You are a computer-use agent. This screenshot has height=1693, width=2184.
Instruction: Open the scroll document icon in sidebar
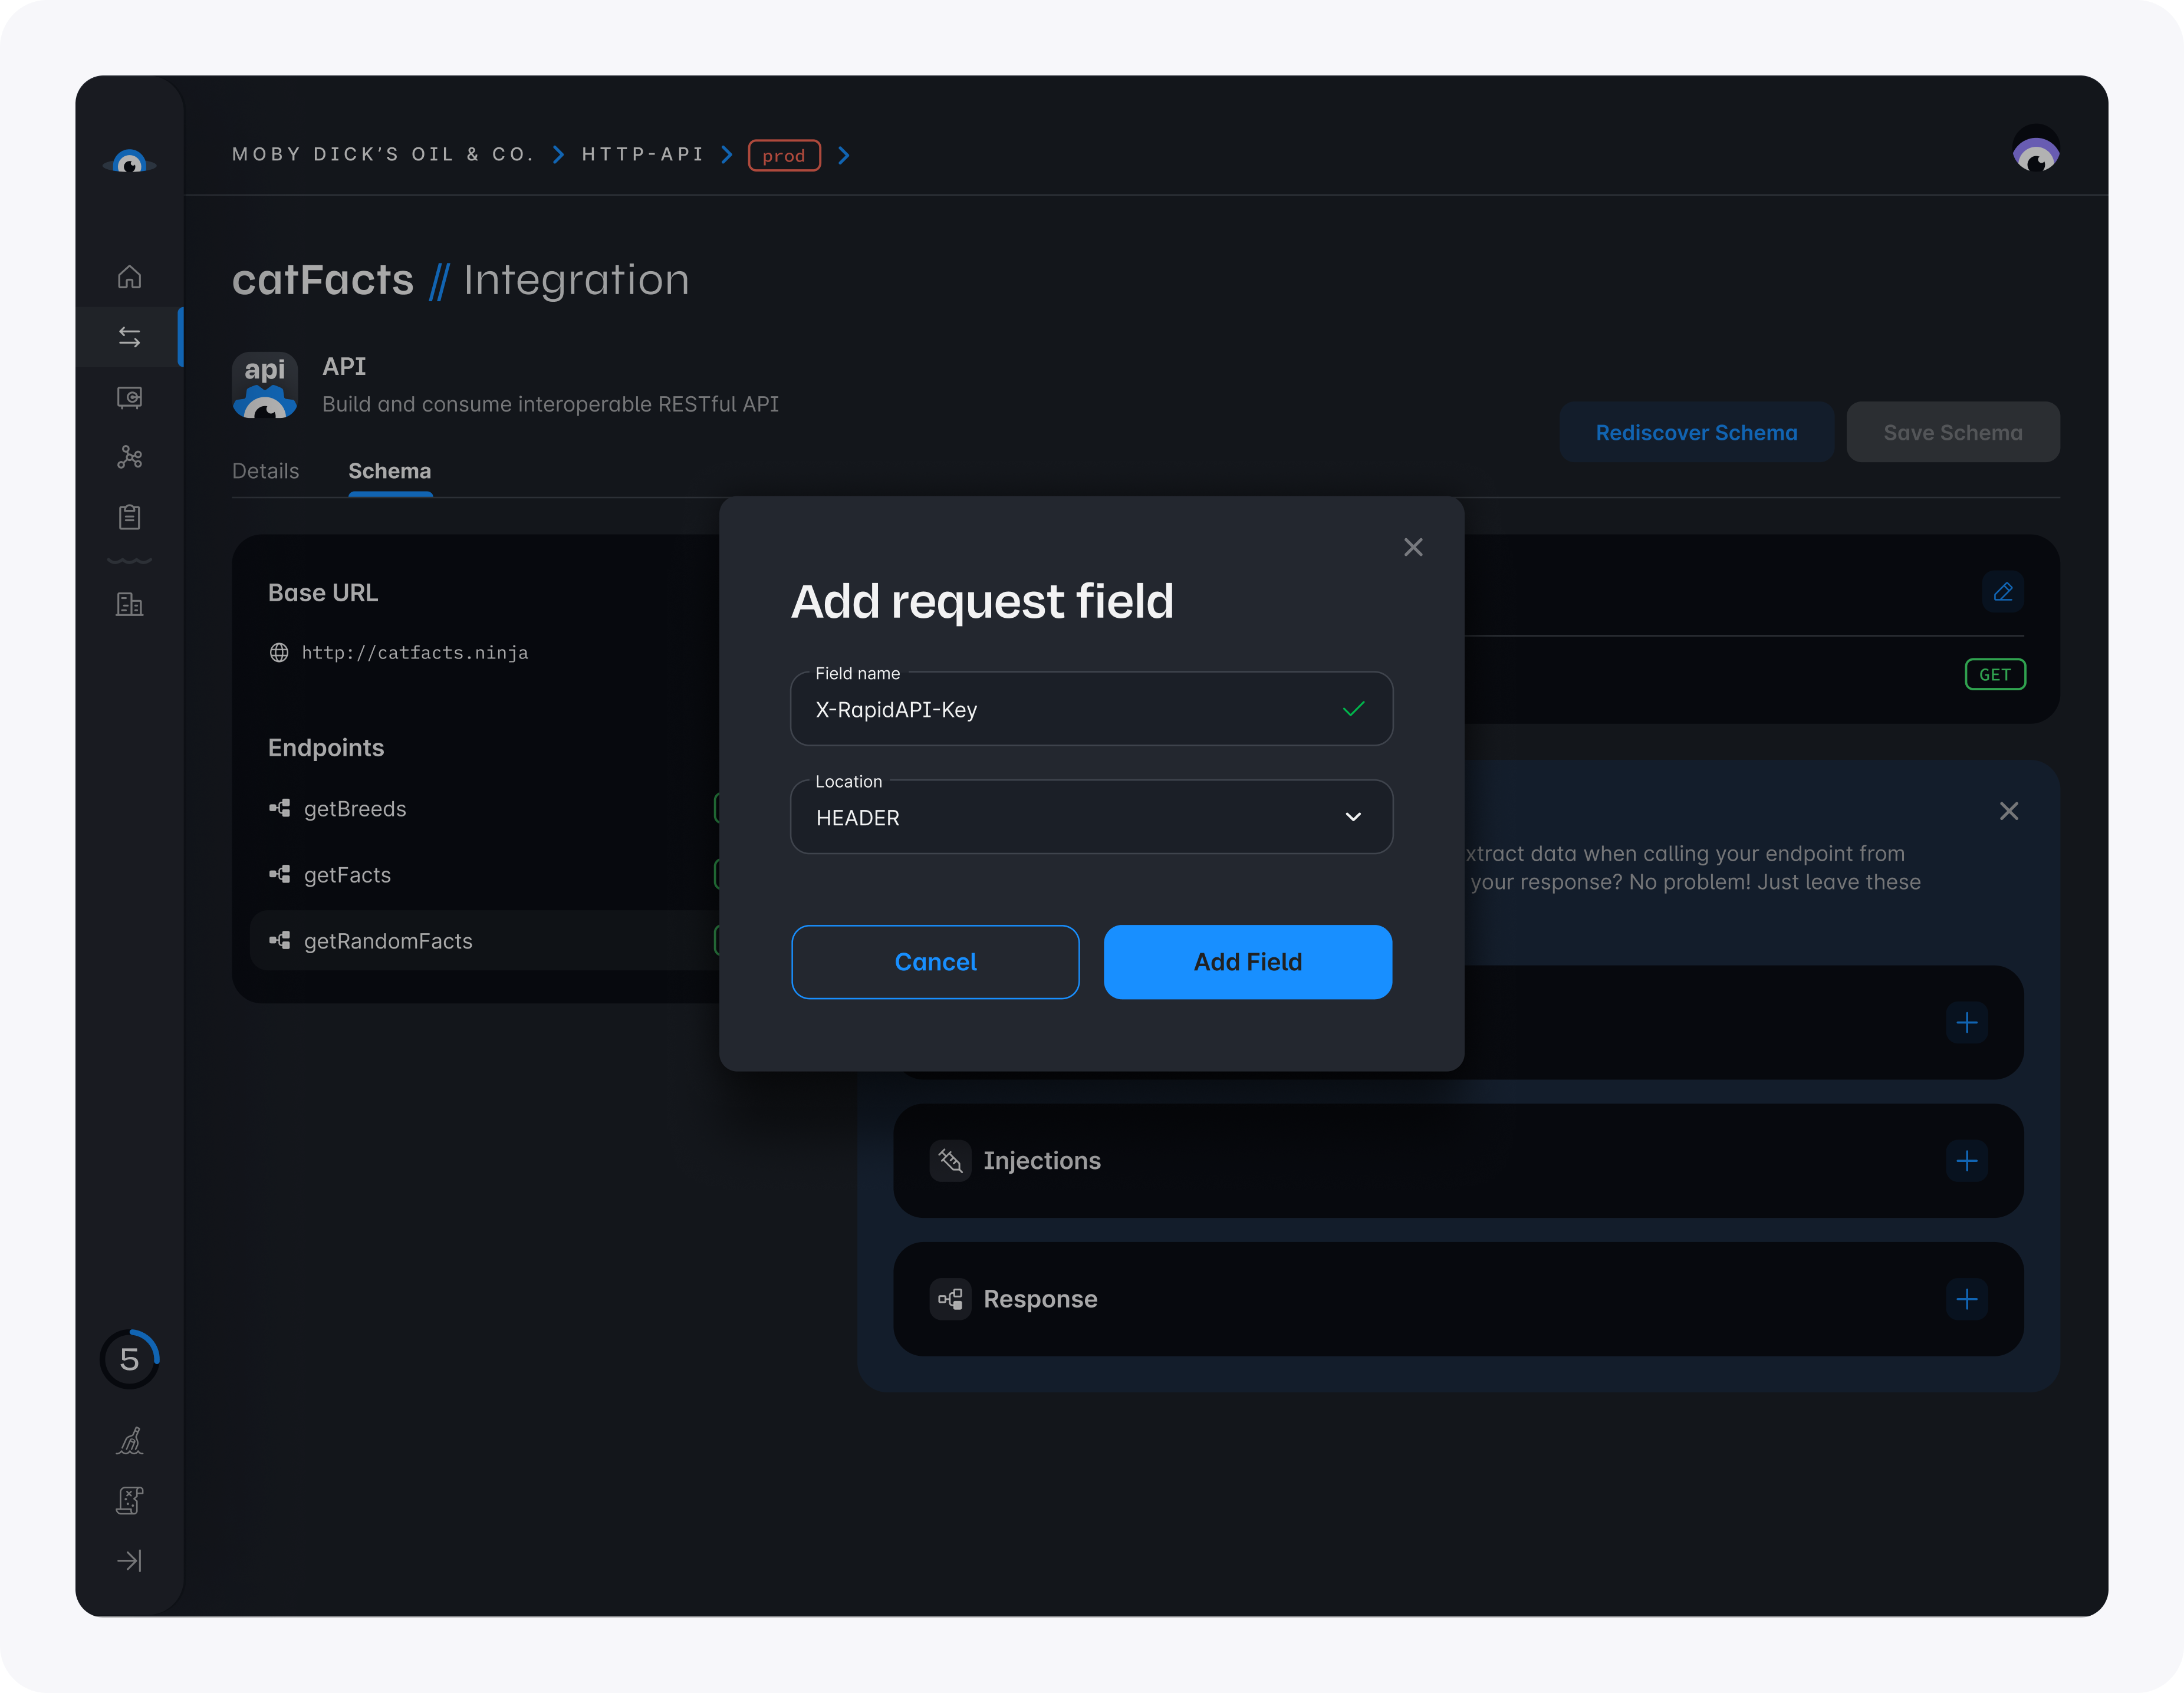pos(129,1500)
